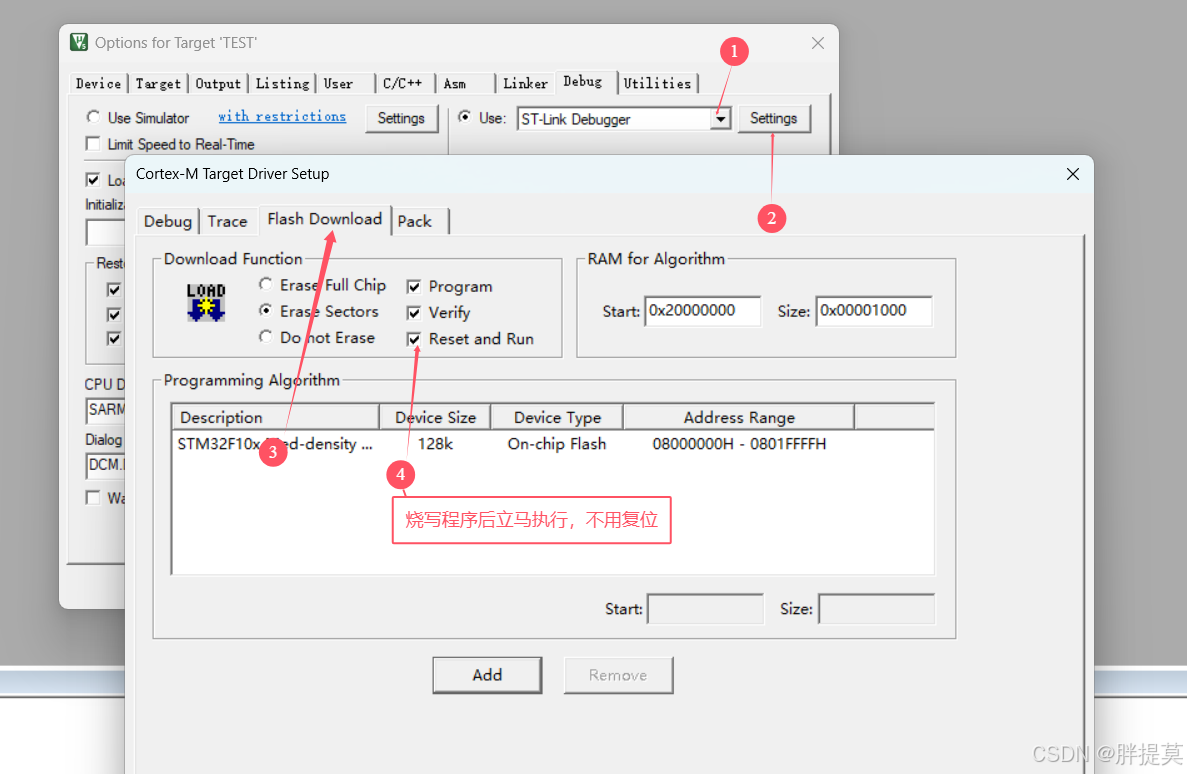This screenshot has height=774, width=1187.
Task: Select the Use Simulator radio button
Action: [93, 117]
